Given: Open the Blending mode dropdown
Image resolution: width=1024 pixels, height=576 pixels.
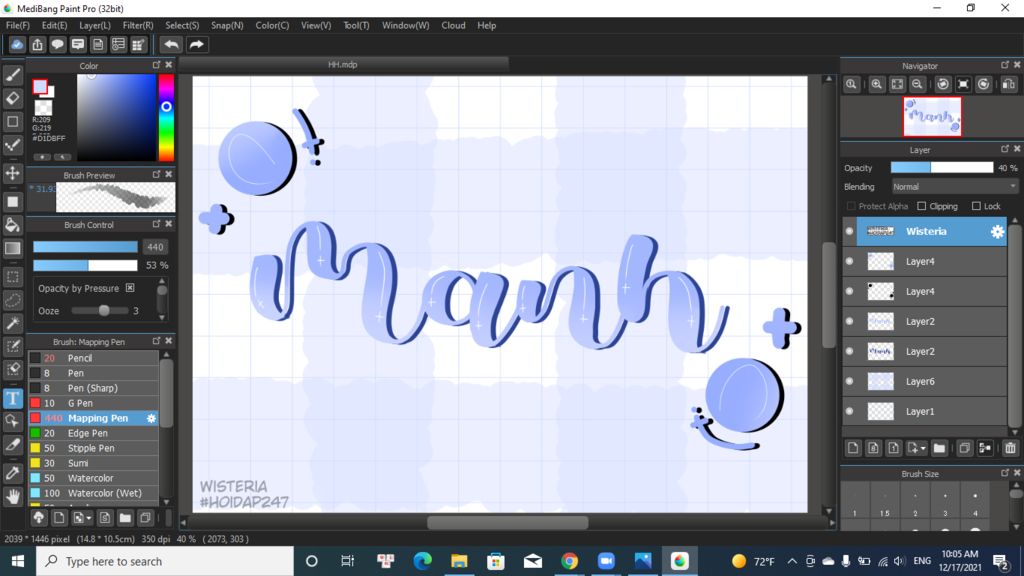Looking at the screenshot, I should pyautogui.click(x=955, y=187).
